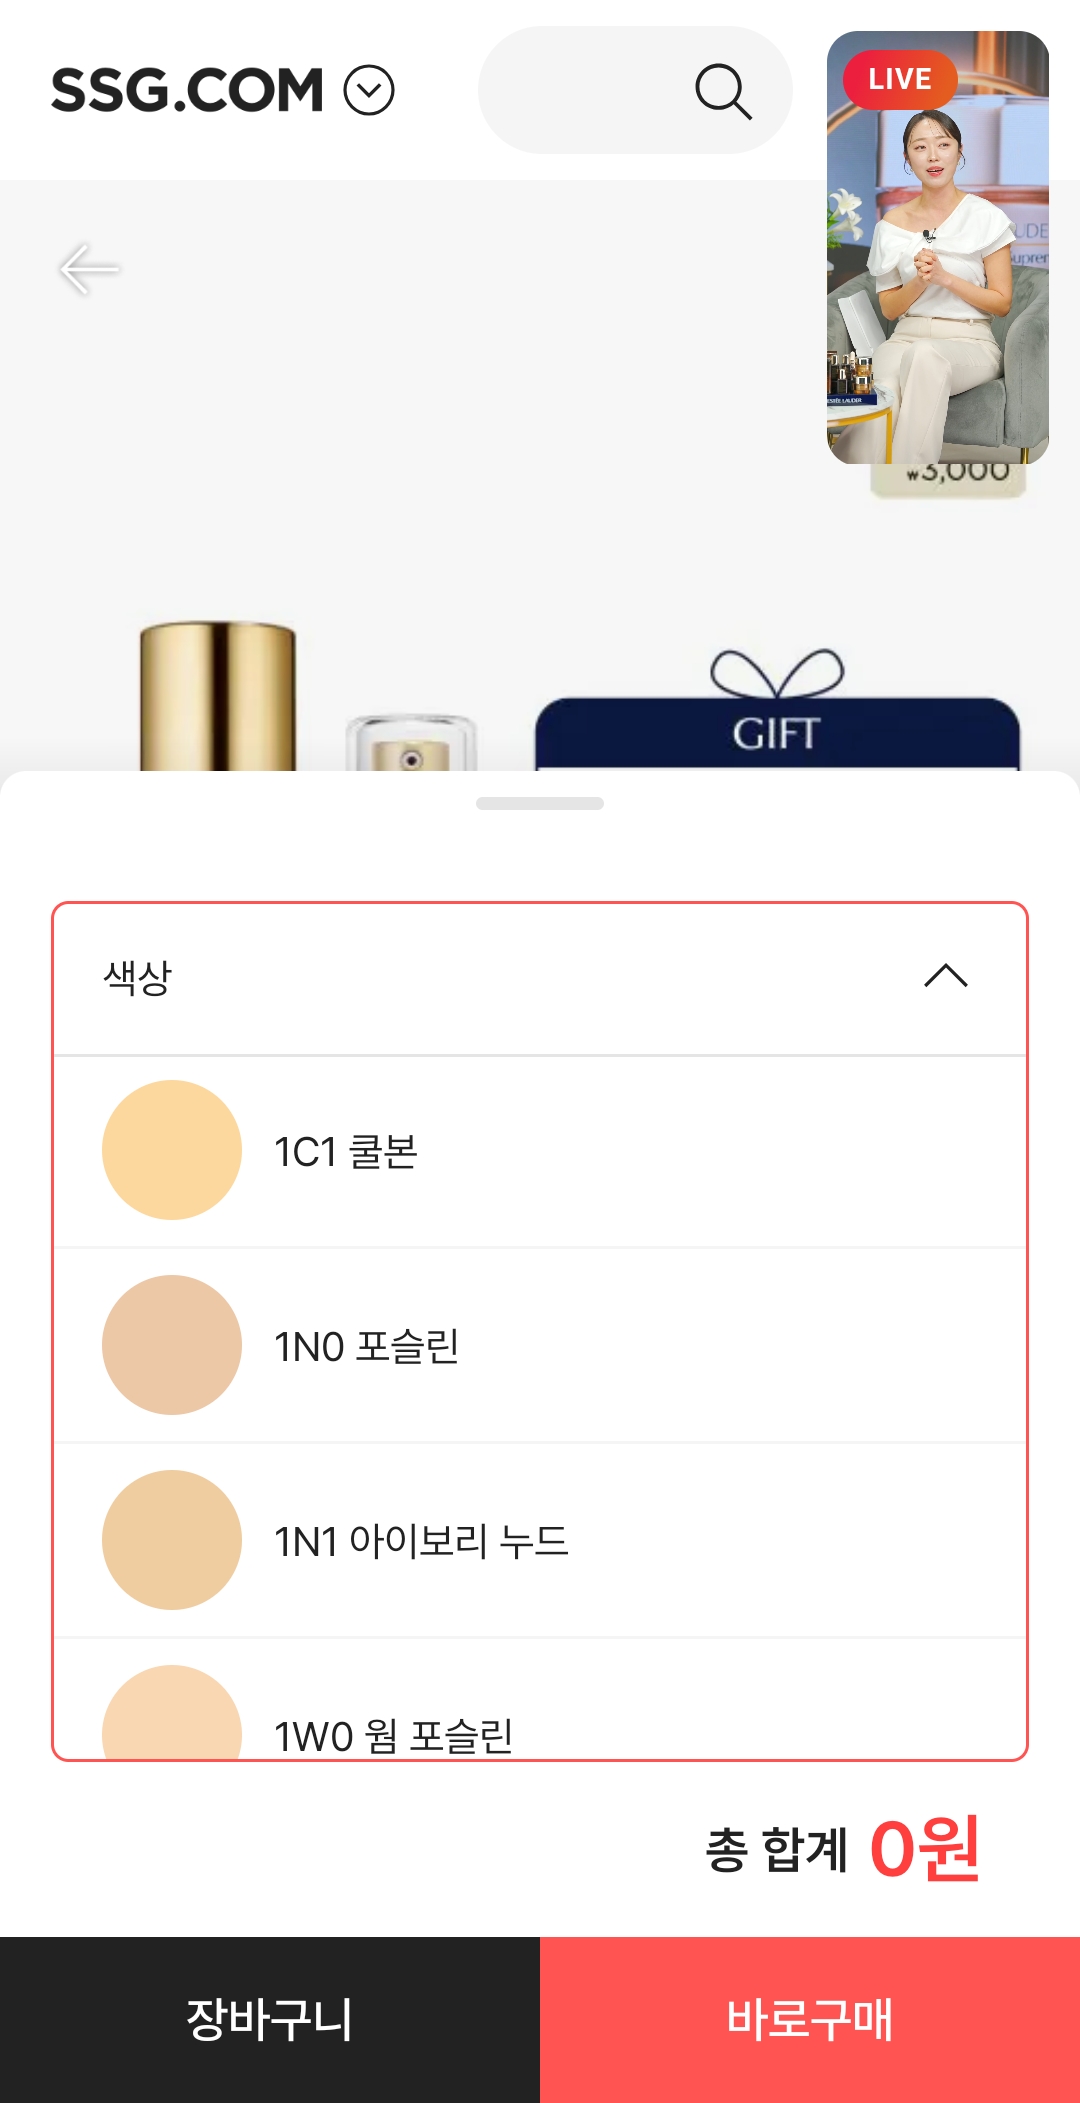Tap the red LIVE badge

coord(899,79)
